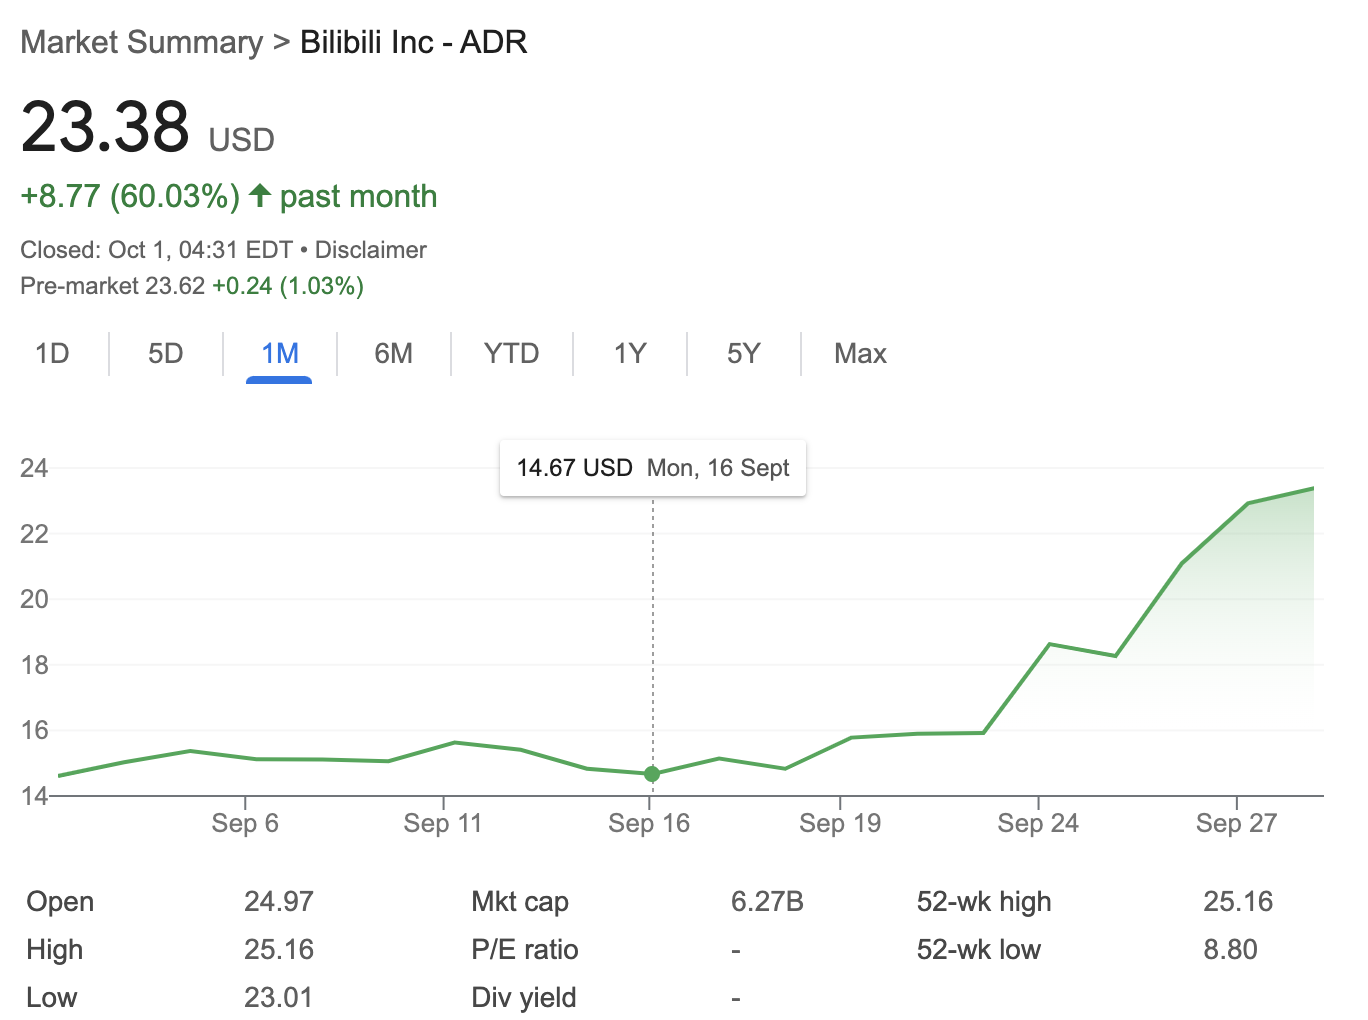Click the Sep 16 axis label
Screen dimensions: 1368x1020
click(649, 823)
